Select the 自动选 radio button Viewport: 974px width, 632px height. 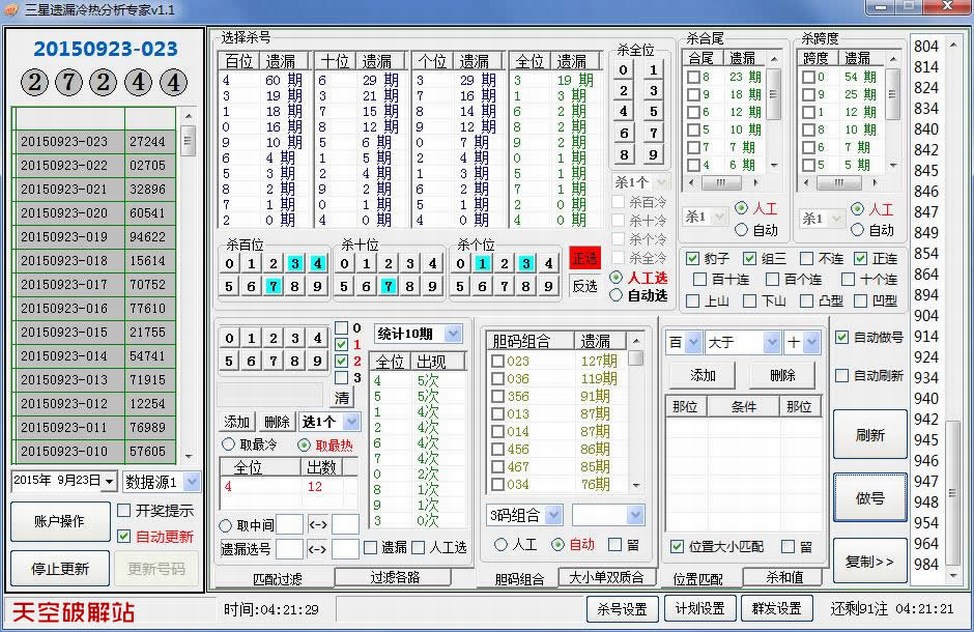pos(617,296)
